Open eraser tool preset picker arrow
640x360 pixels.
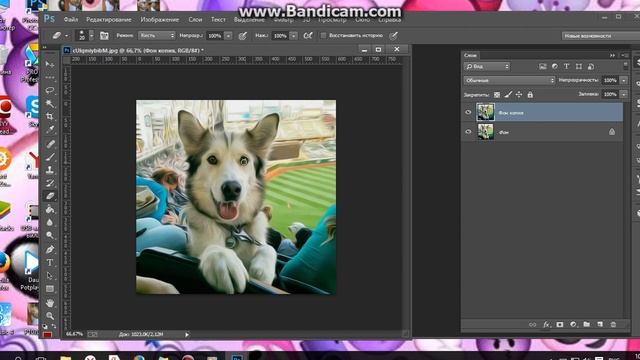tap(67, 36)
